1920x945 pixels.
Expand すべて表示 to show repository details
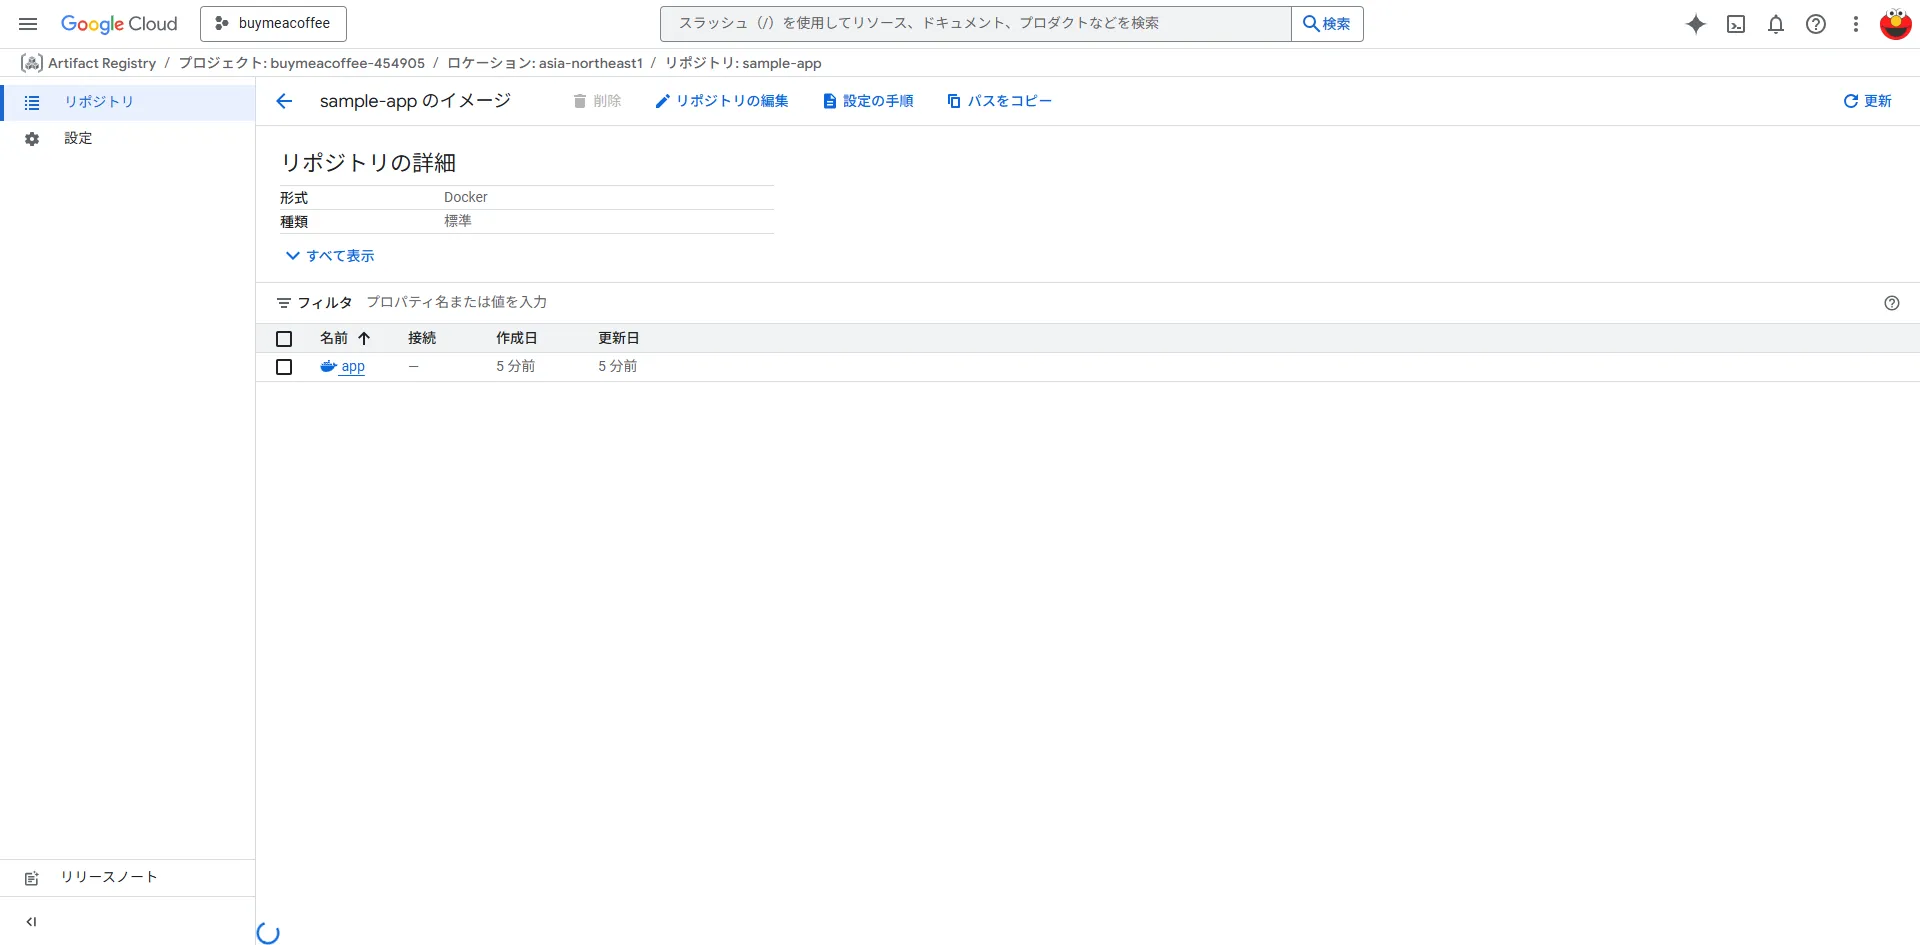328,256
